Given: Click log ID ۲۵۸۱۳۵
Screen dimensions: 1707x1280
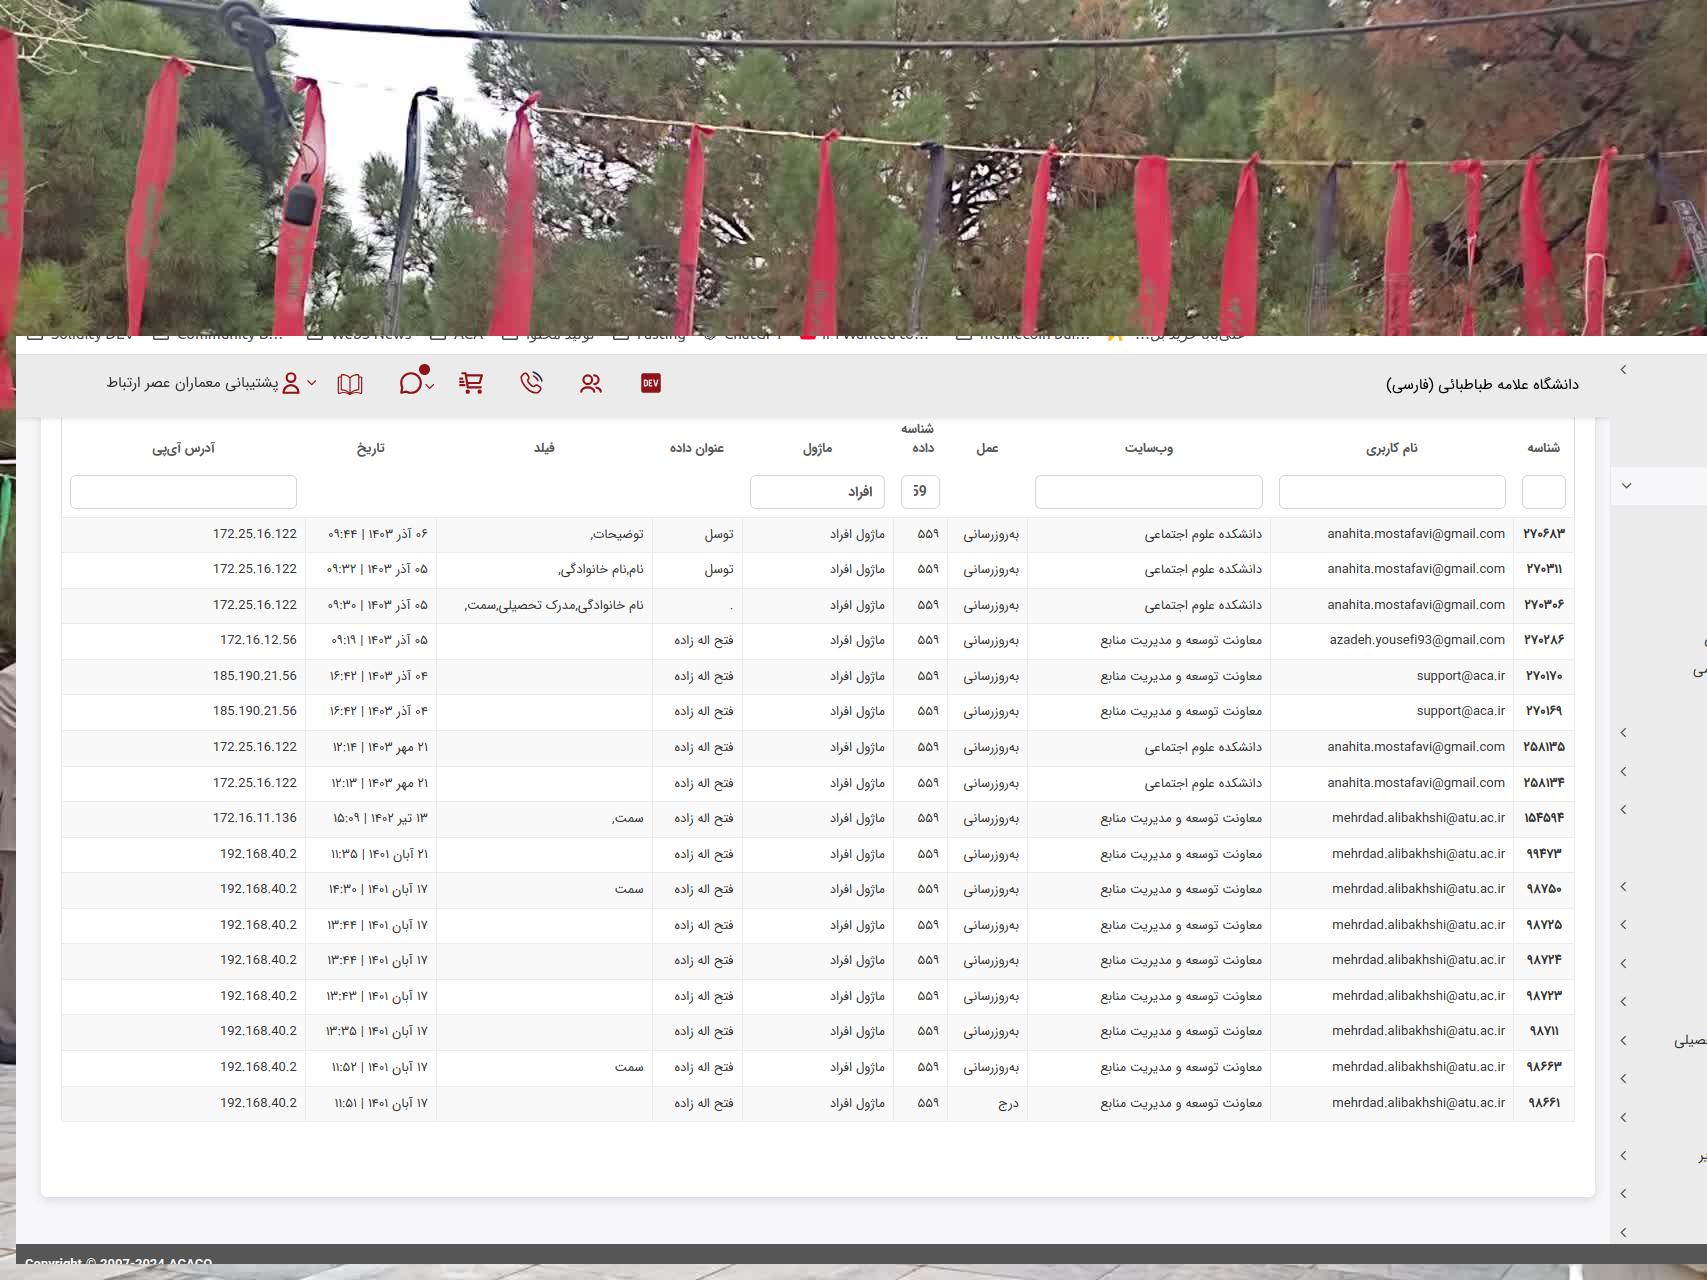Looking at the screenshot, I should coord(1544,747).
